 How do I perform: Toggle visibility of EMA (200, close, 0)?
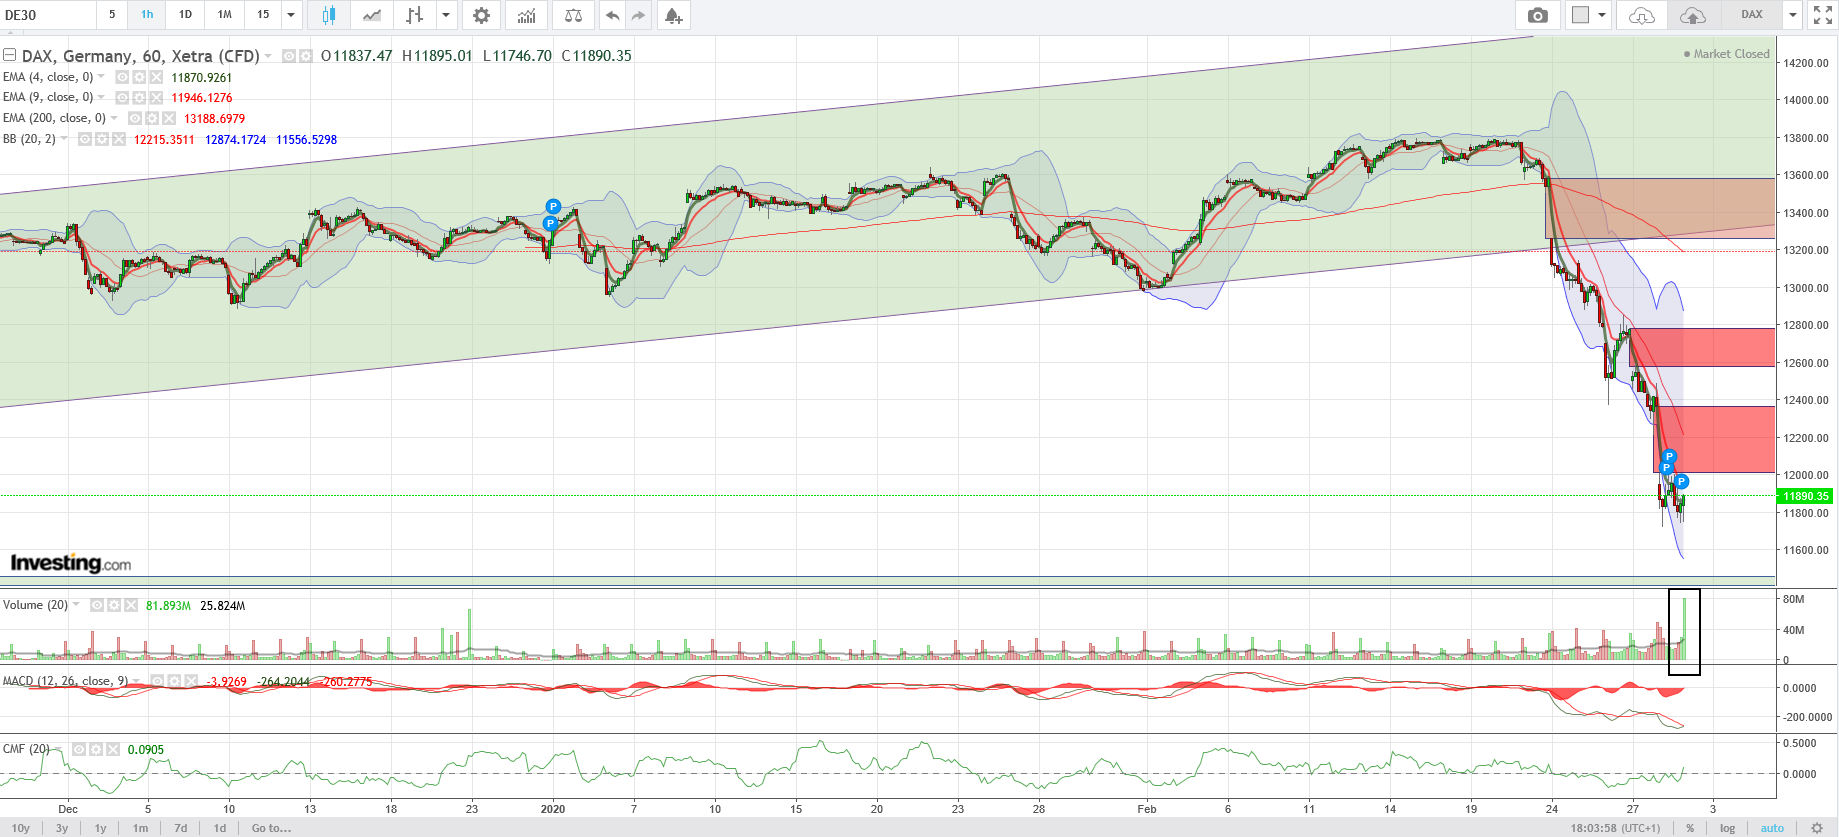coord(136,118)
